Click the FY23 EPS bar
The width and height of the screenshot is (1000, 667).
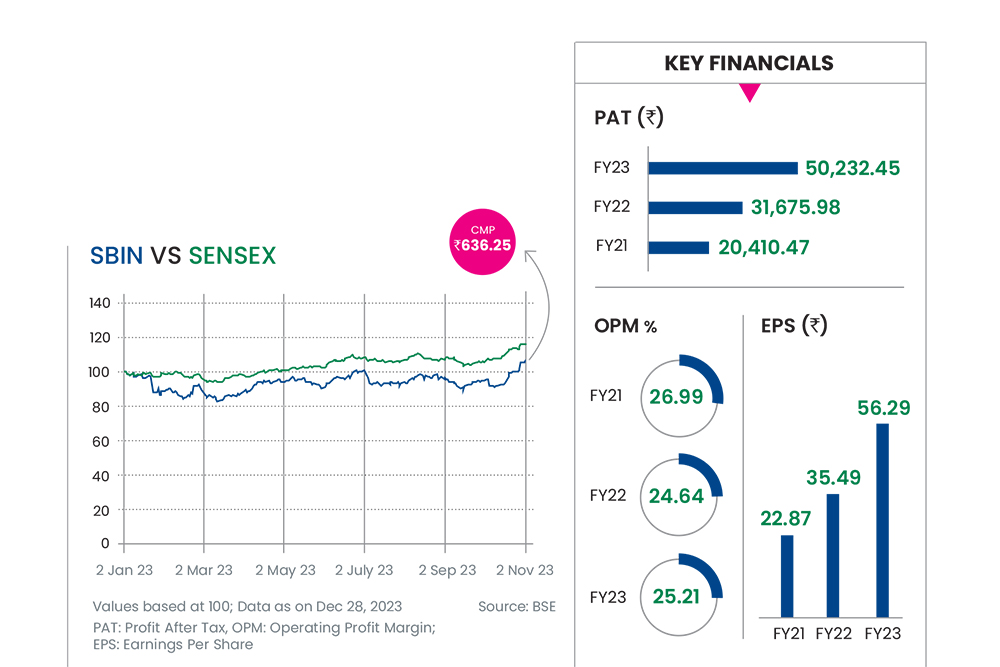click(x=882, y=520)
